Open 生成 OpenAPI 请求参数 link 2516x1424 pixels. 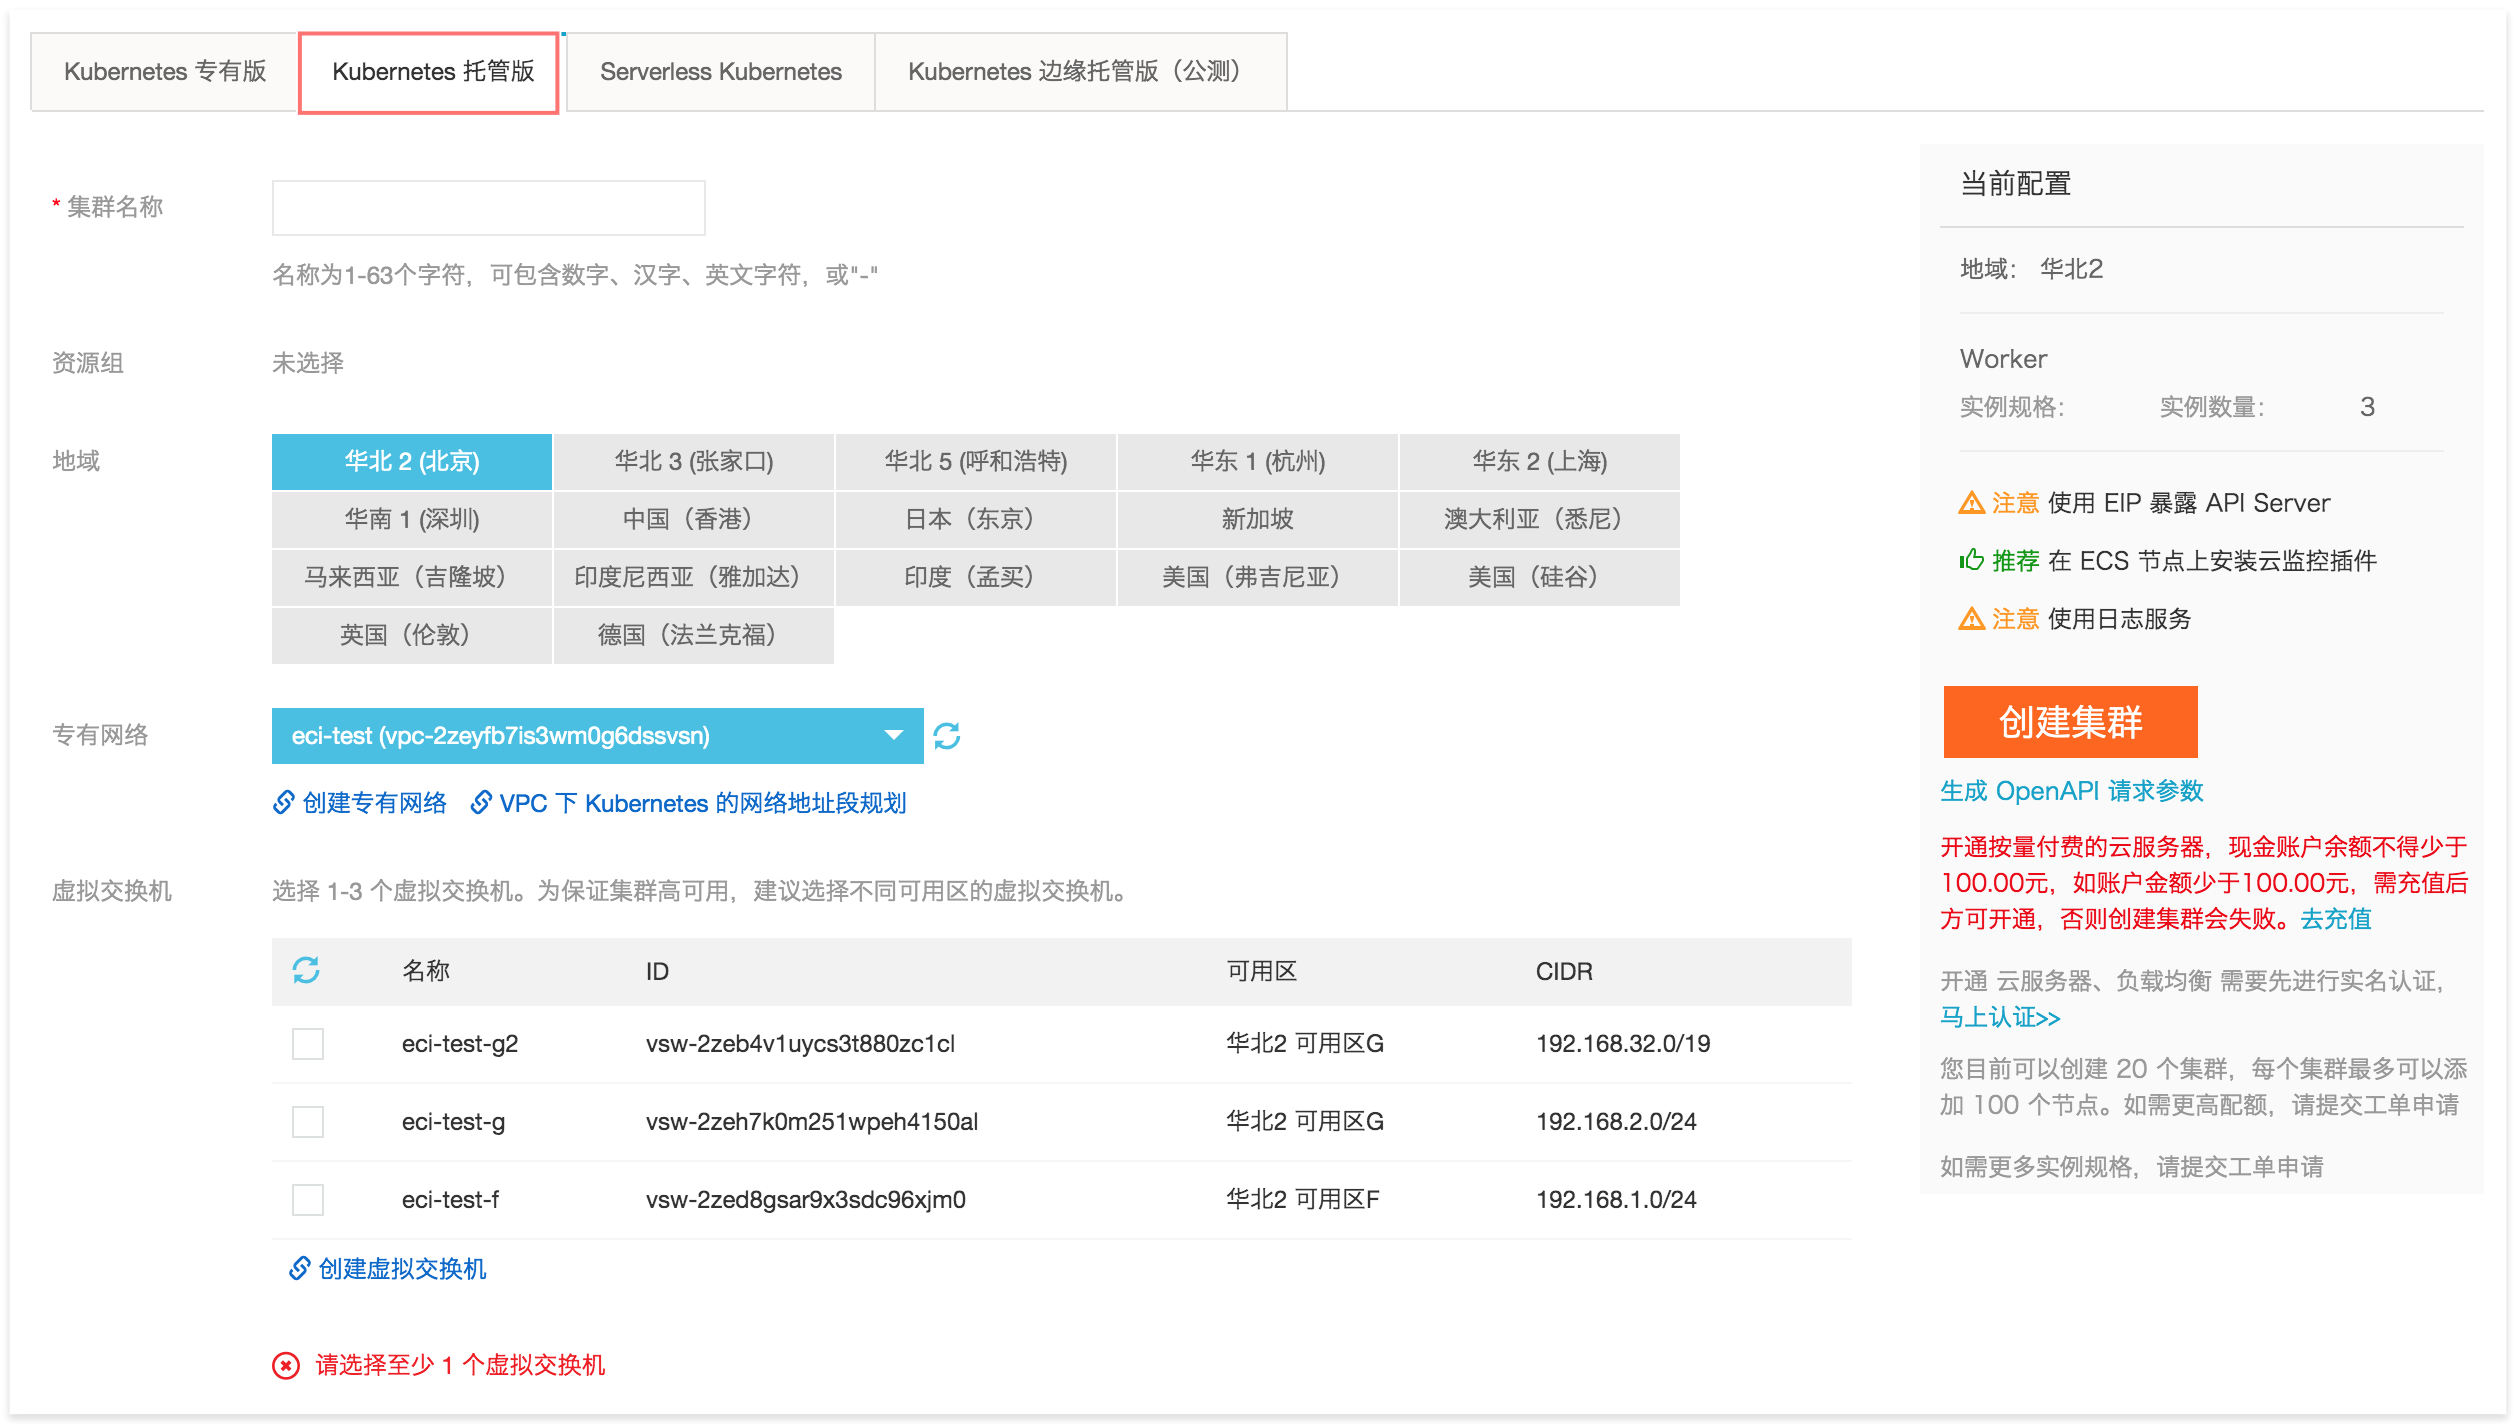point(2072,791)
